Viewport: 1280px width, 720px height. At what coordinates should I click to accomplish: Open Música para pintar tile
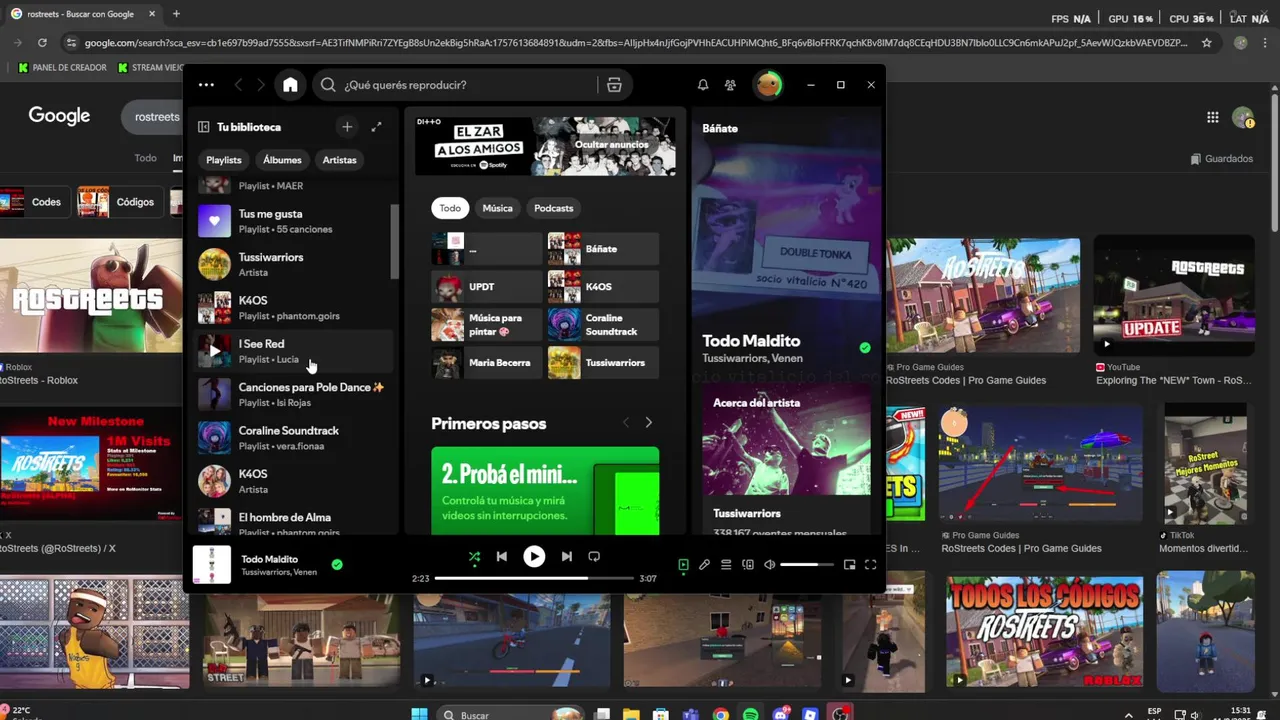click(487, 324)
